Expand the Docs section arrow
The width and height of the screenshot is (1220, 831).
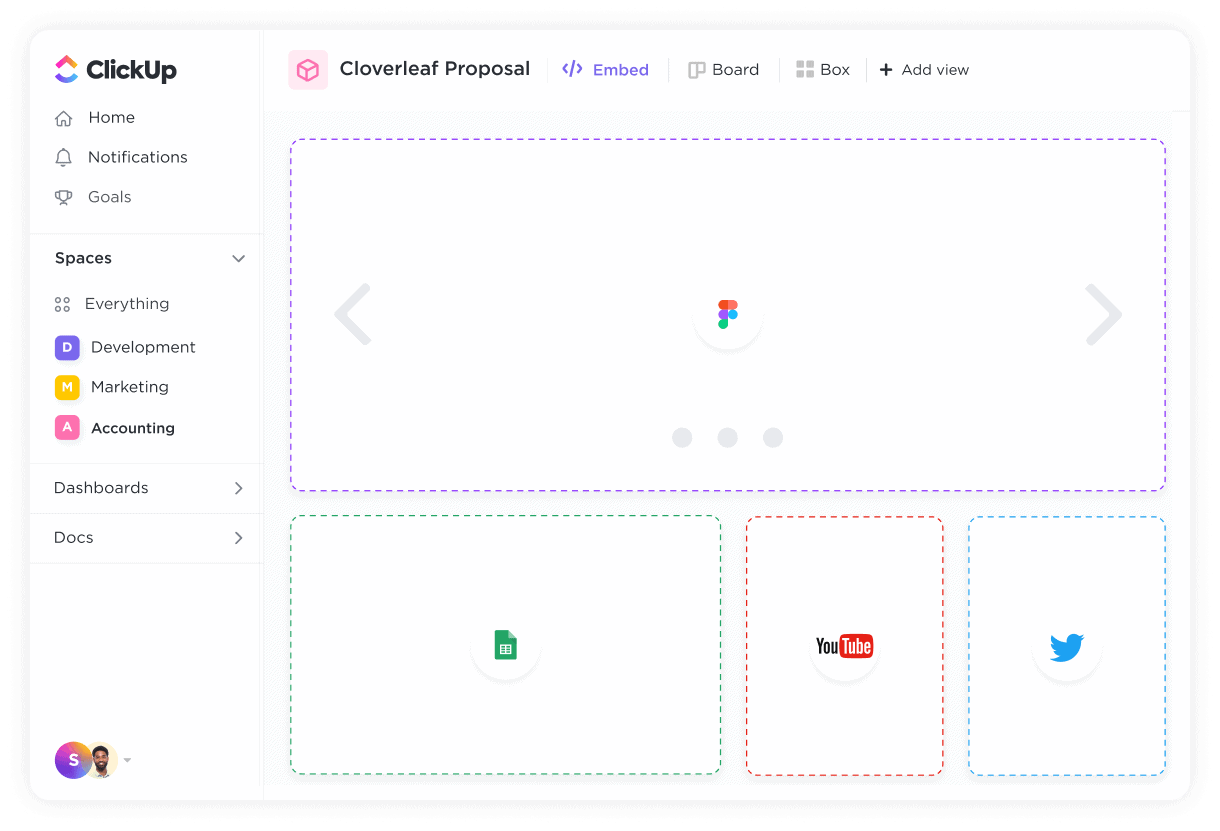tap(238, 538)
